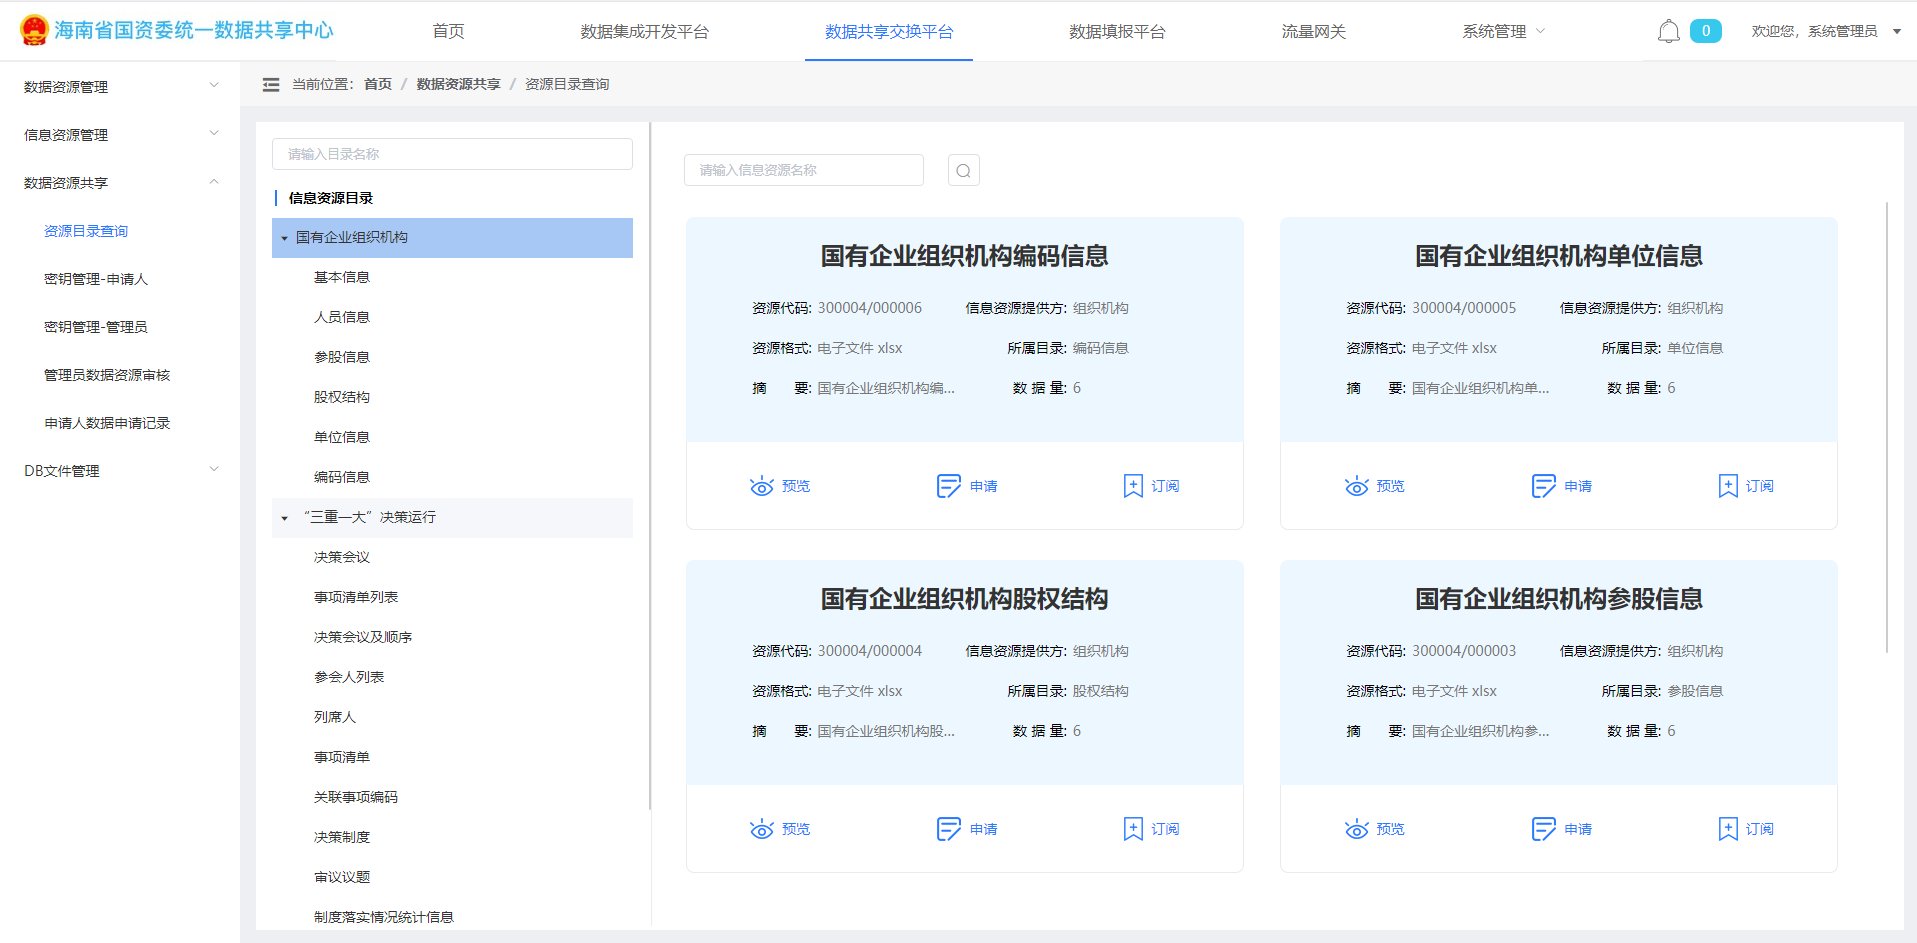Open 管理员数据资源审核 in the sidebar

point(107,375)
